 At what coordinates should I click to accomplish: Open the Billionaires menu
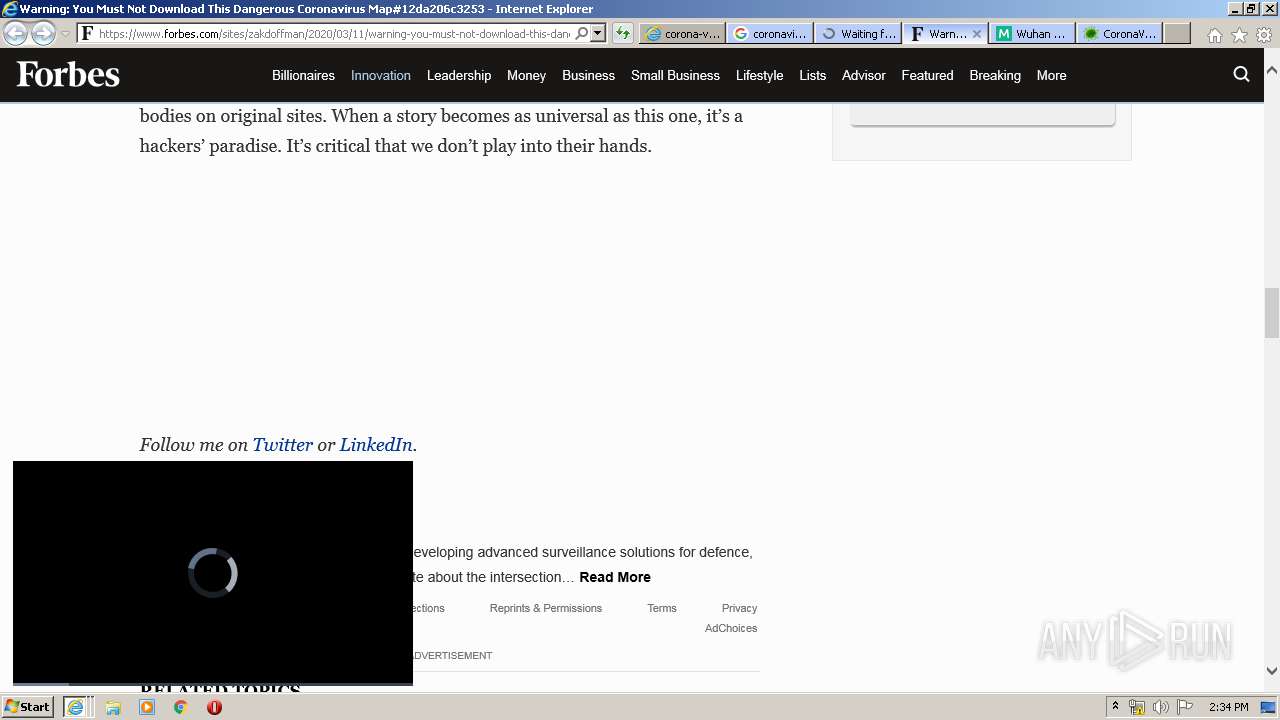pyautogui.click(x=303, y=75)
